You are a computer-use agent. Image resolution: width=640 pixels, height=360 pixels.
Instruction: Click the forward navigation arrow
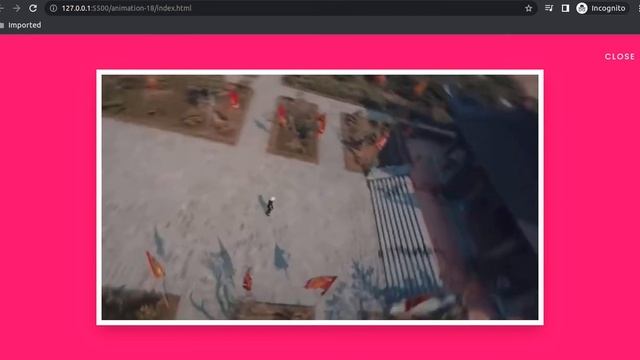coord(16,8)
